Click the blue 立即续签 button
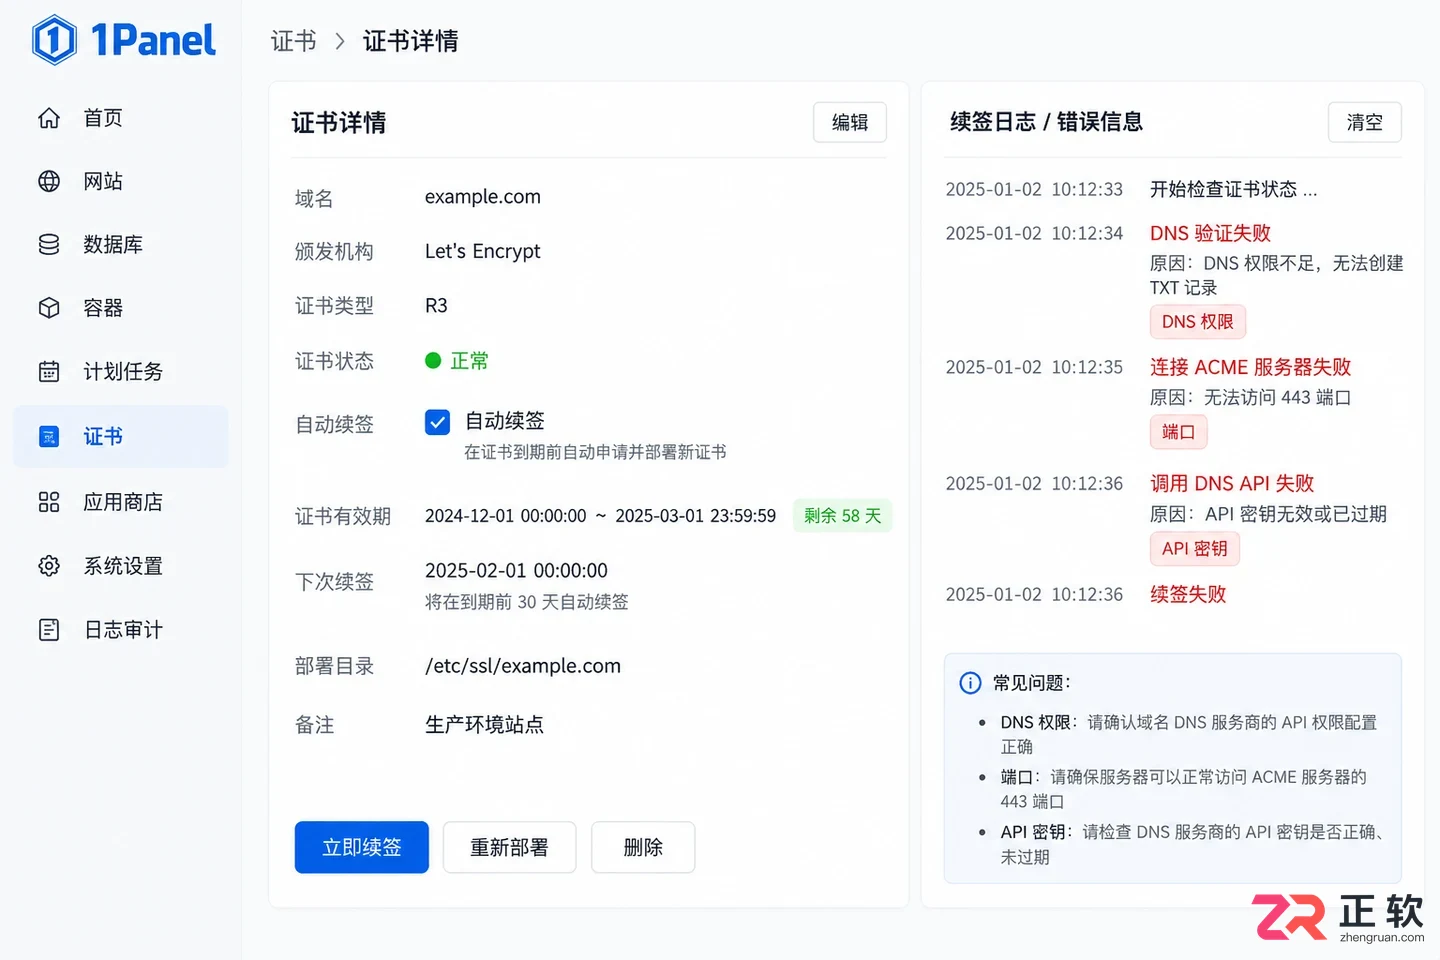Image resolution: width=1440 pixels, height=960 pixels. (x=362, y=847)
